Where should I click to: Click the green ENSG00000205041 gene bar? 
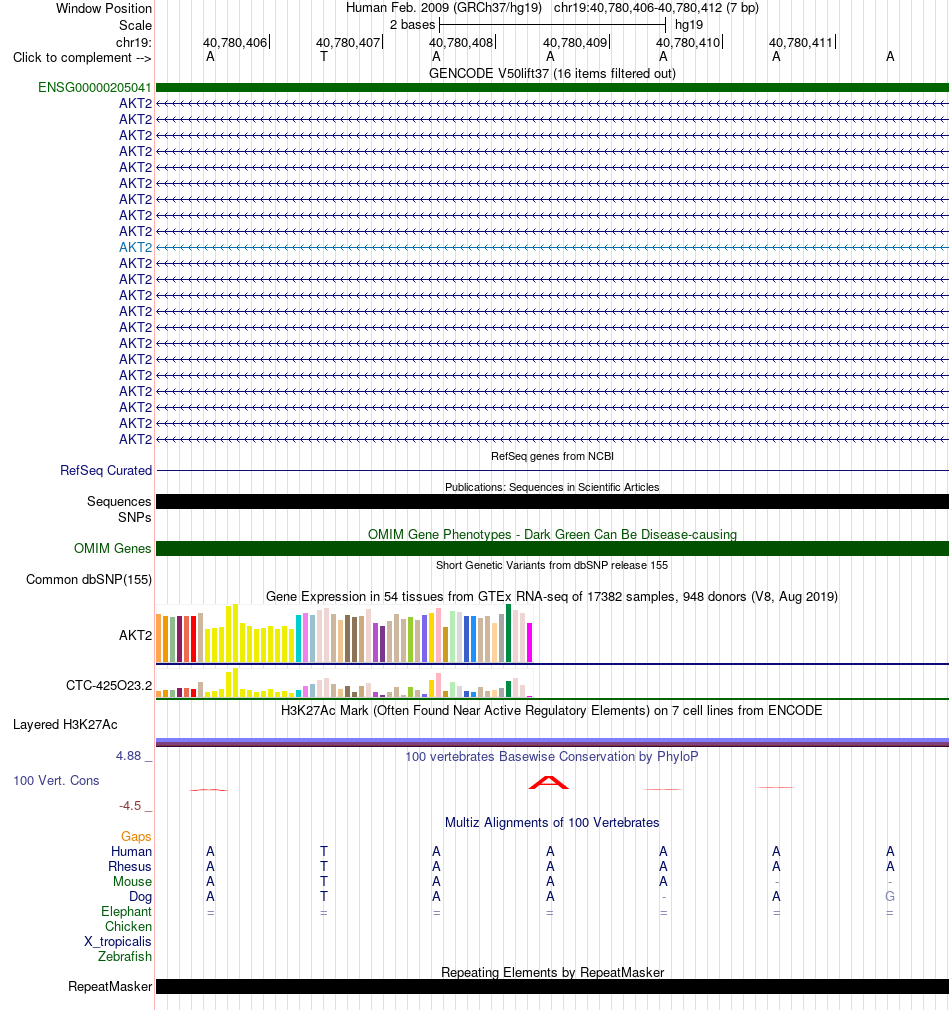click(x=552, y=87)
